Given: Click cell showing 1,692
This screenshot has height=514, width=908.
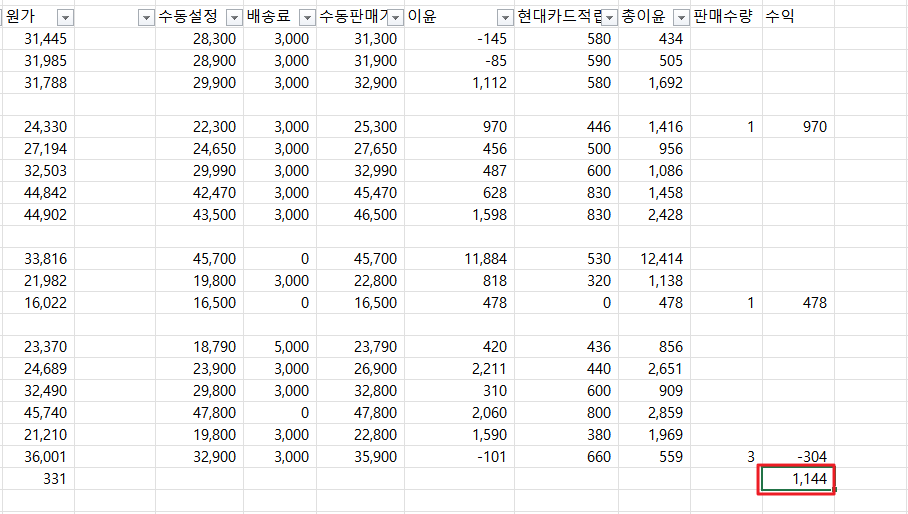Looking at the screenshot, I should pos(654,83).
